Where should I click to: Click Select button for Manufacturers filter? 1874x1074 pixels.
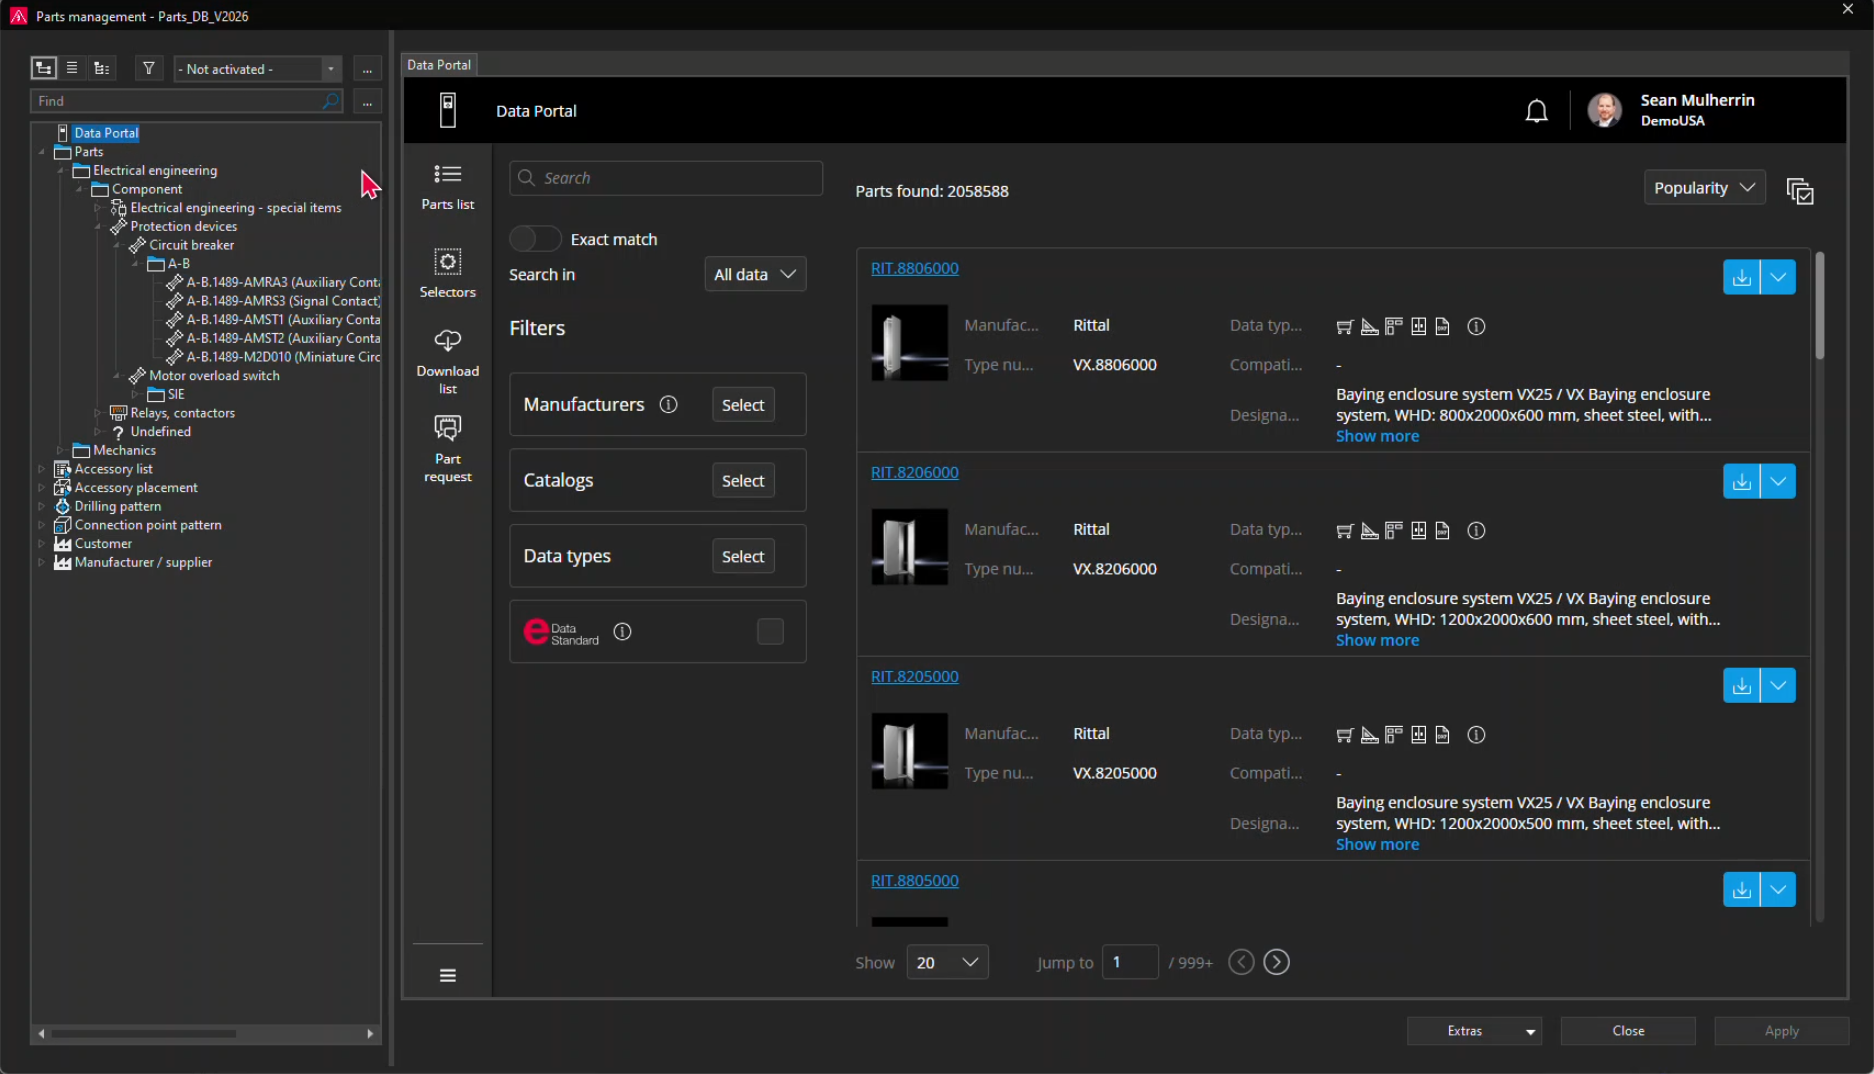pos(742,405)
